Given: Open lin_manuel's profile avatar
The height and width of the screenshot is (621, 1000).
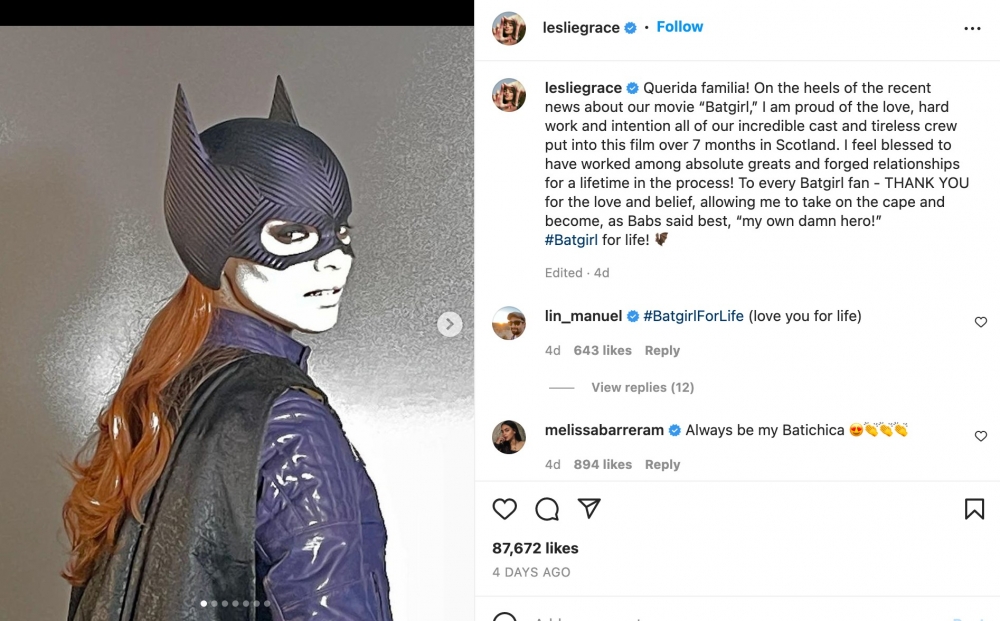Looking at the screenshot, I should click(509, 323).
